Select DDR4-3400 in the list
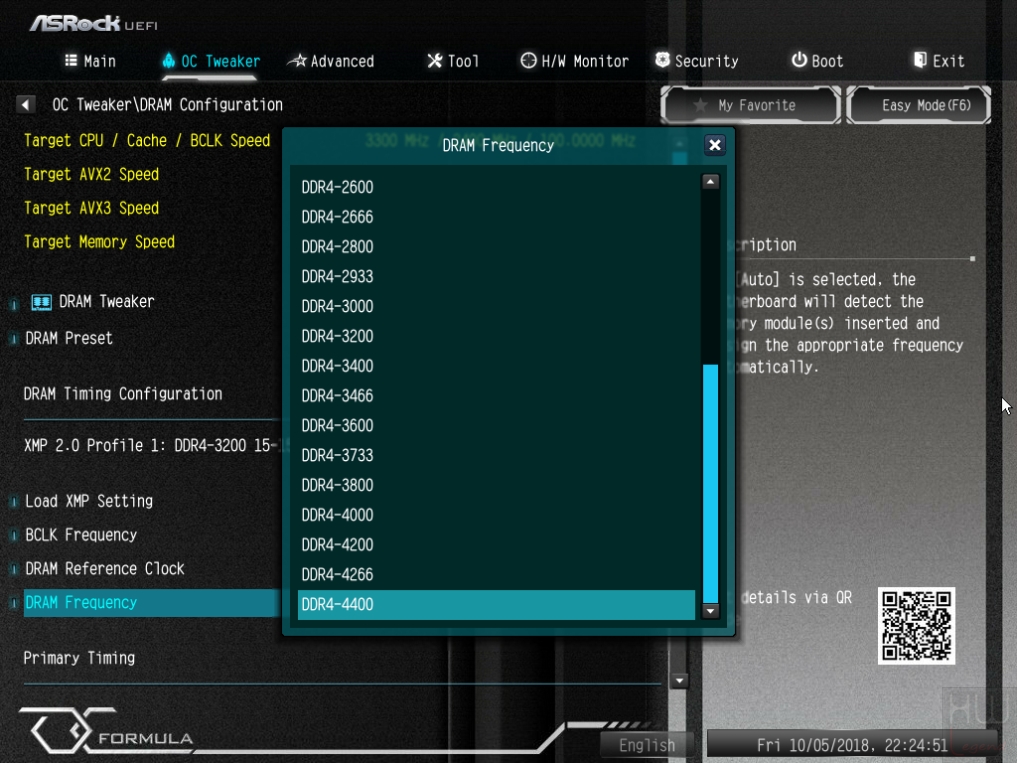The height and width of the screenshot is (763, 1017). pyautogui.click(x=496, y=366)
